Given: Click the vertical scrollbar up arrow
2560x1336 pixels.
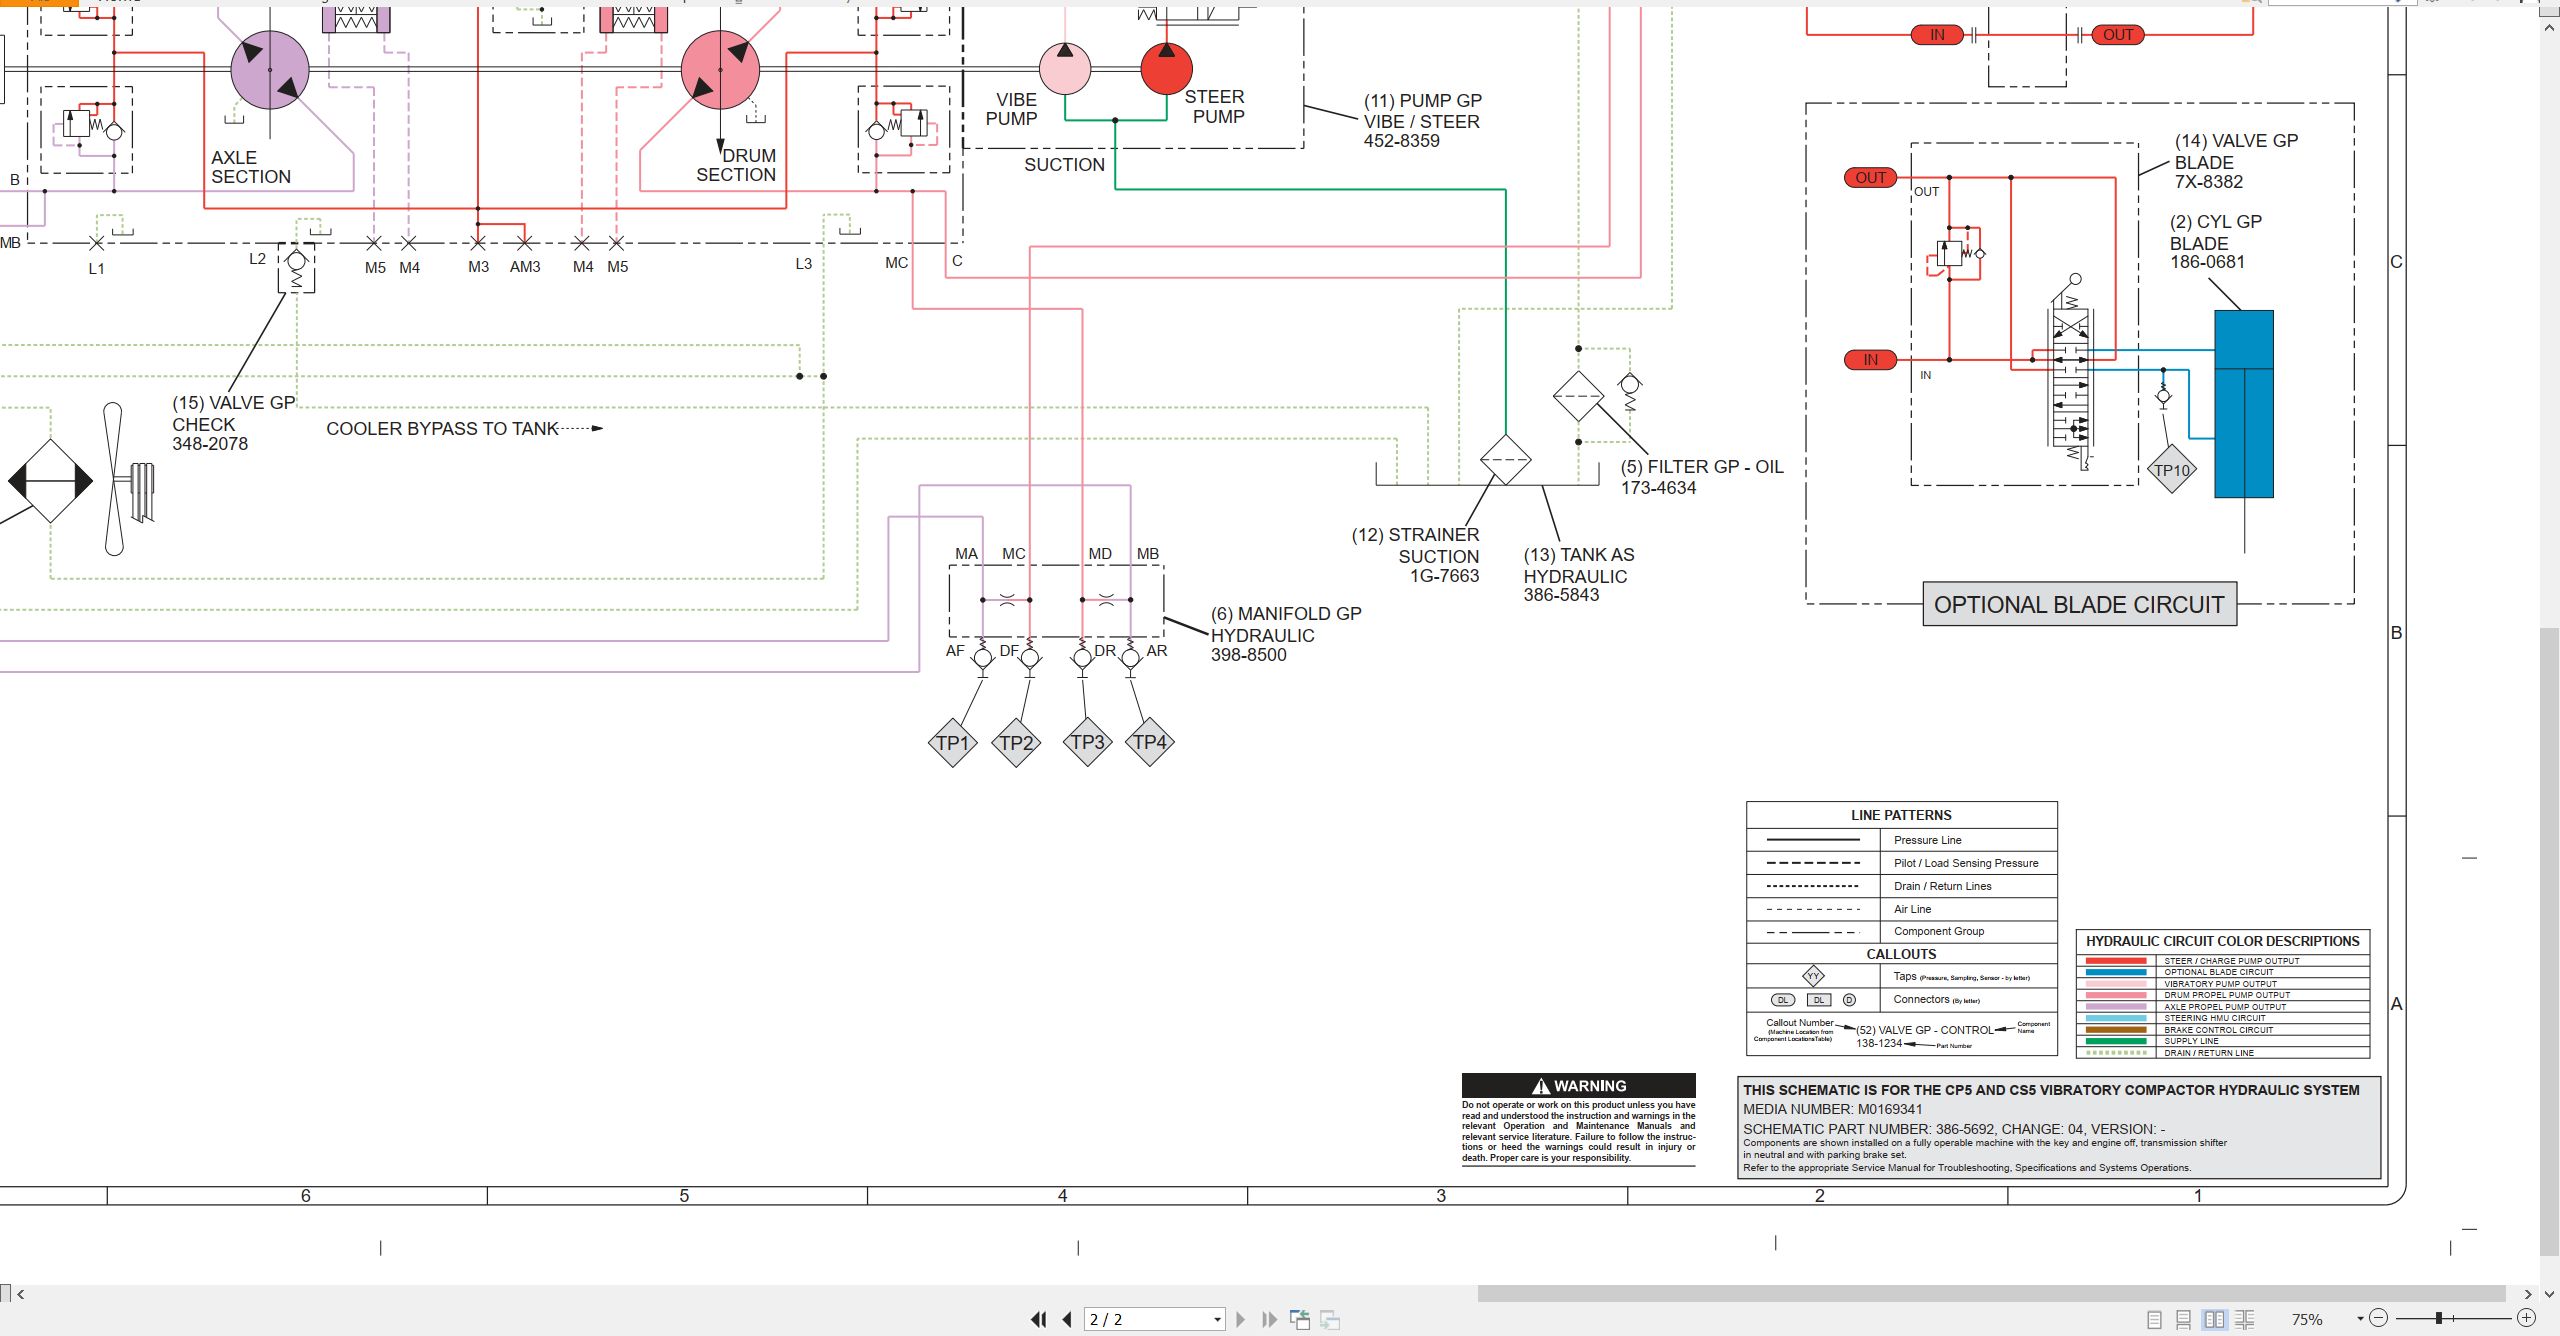Looking at the screenshot, I should click(2549, 28).
